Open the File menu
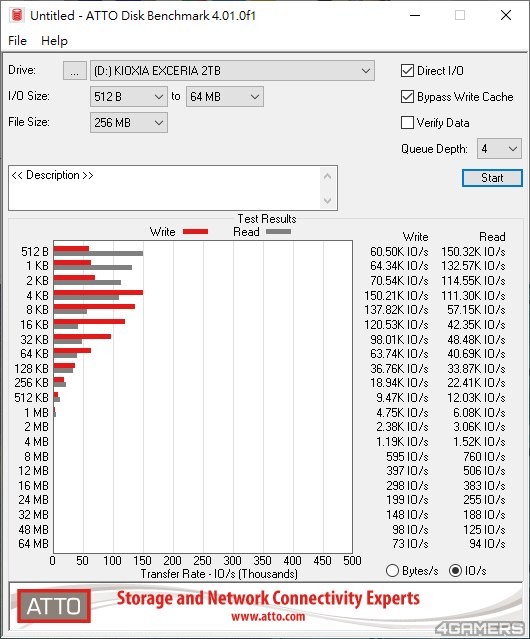The image size is (530, 639). (x=18, y=41)
